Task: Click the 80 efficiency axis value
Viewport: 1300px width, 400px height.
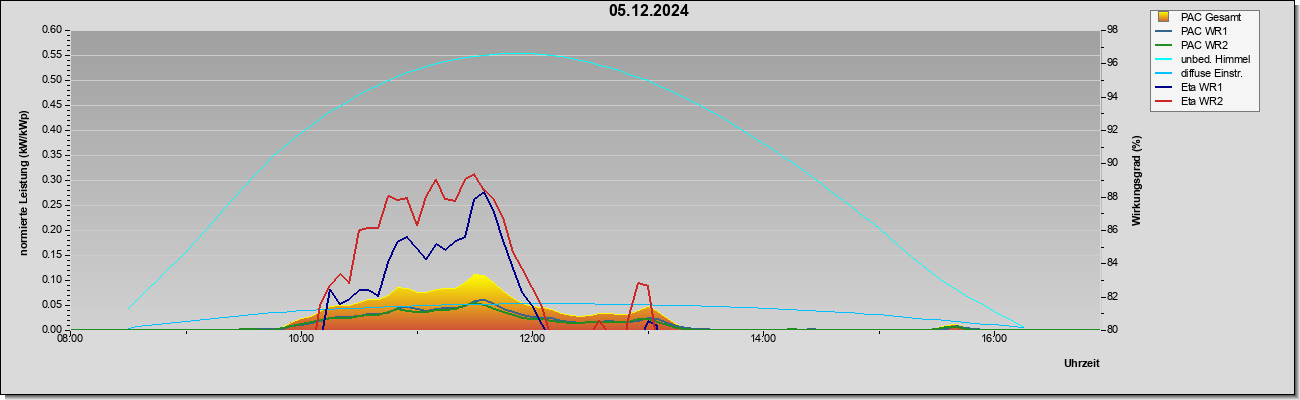Action: coord(1111,330)
